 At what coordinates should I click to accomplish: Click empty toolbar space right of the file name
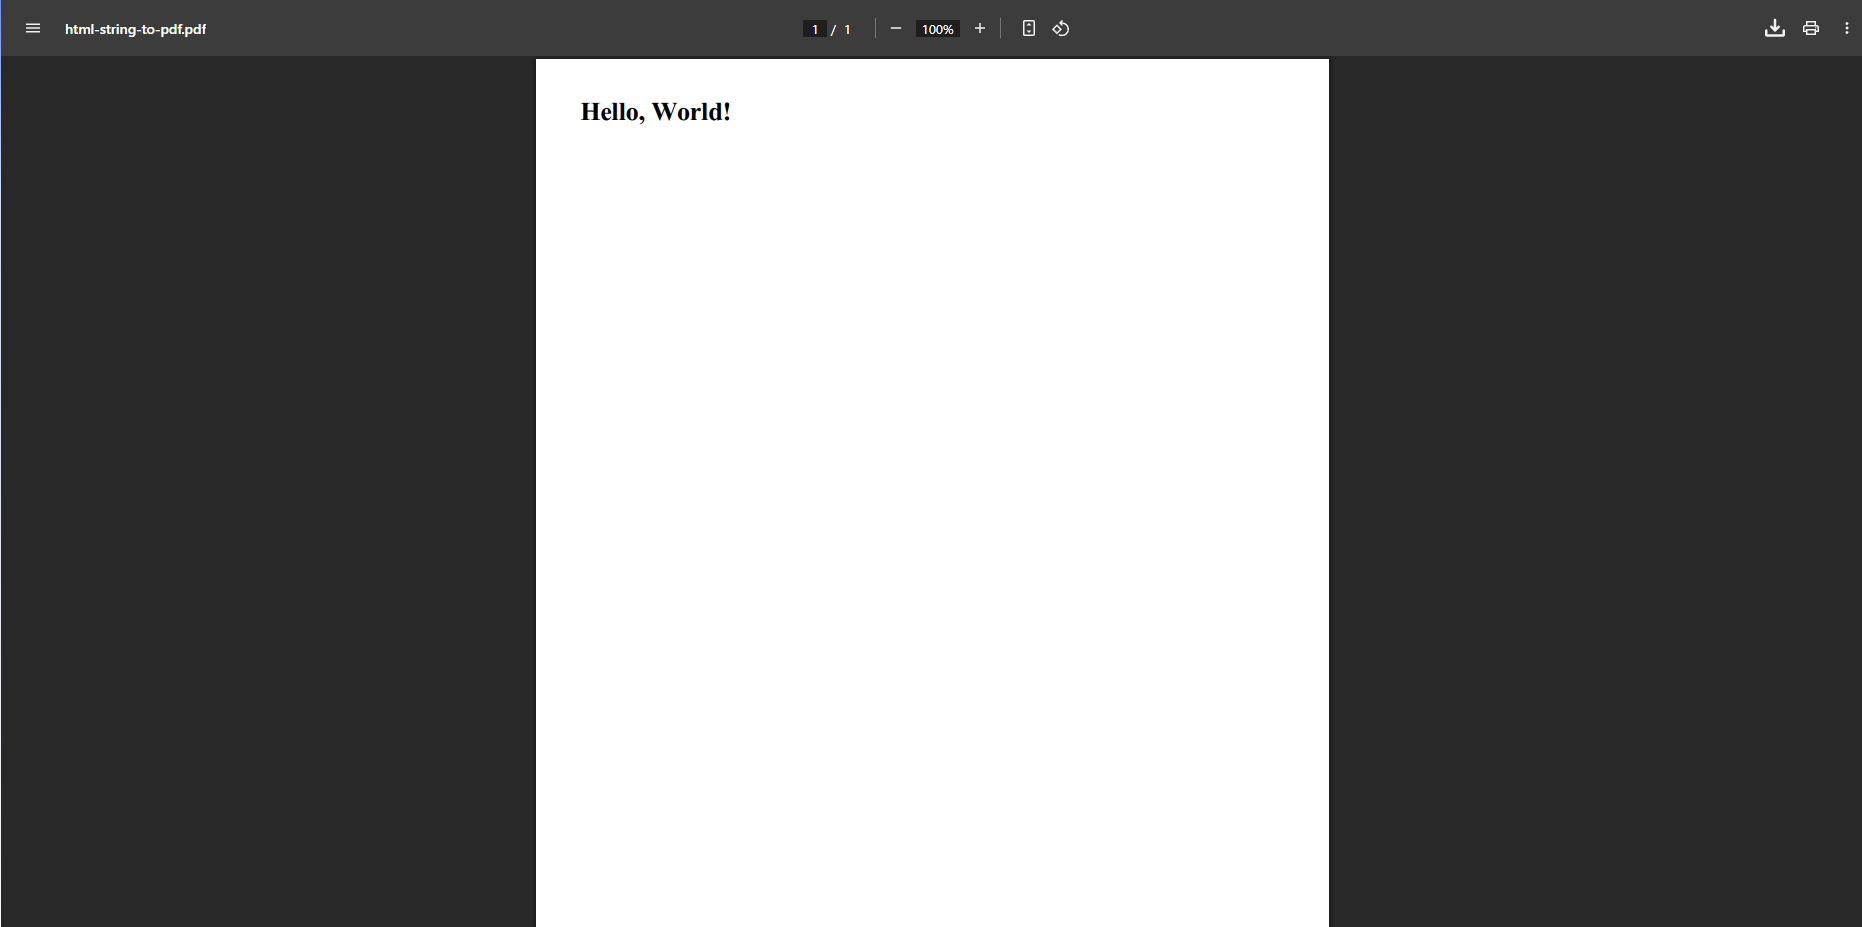point(500,28)
